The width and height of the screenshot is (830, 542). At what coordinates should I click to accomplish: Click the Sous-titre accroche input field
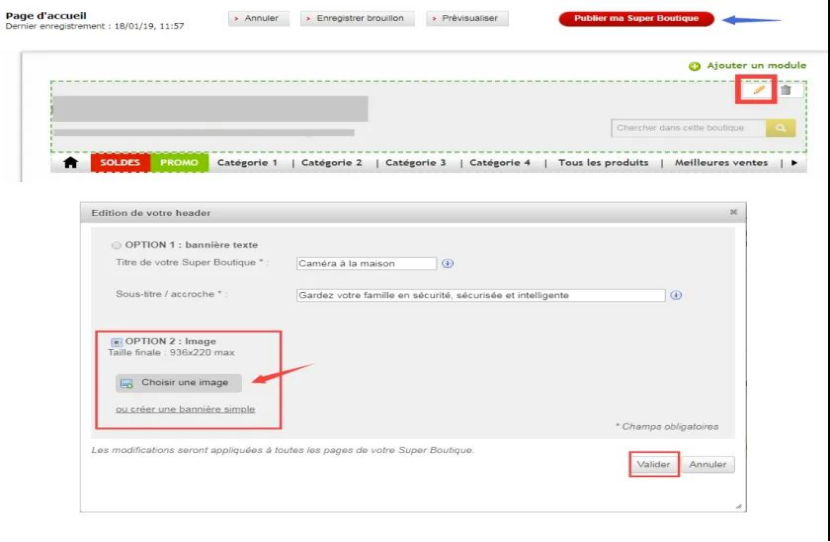pyautogui.click(x=481, y=295)
